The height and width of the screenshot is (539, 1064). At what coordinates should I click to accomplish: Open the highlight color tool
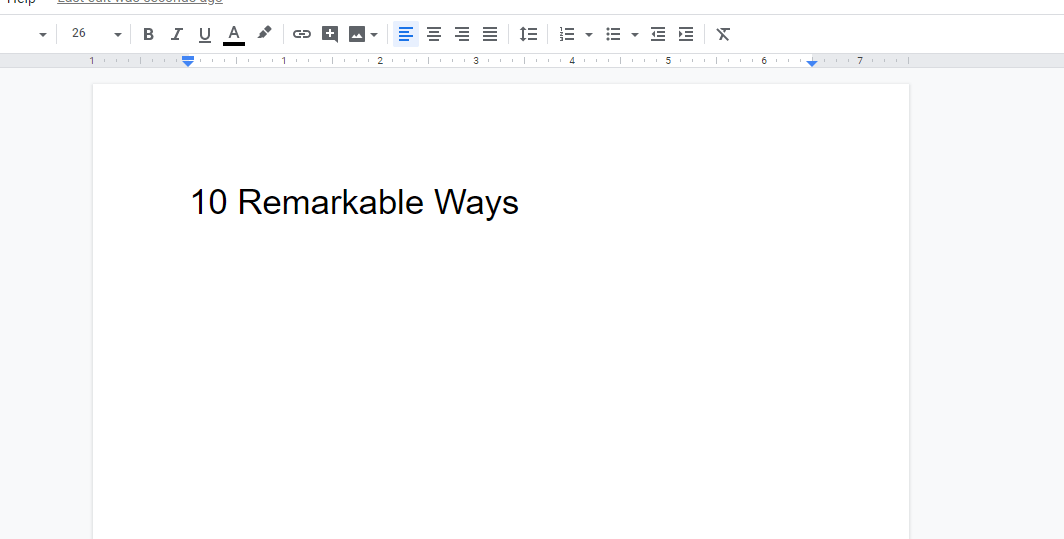264,33
